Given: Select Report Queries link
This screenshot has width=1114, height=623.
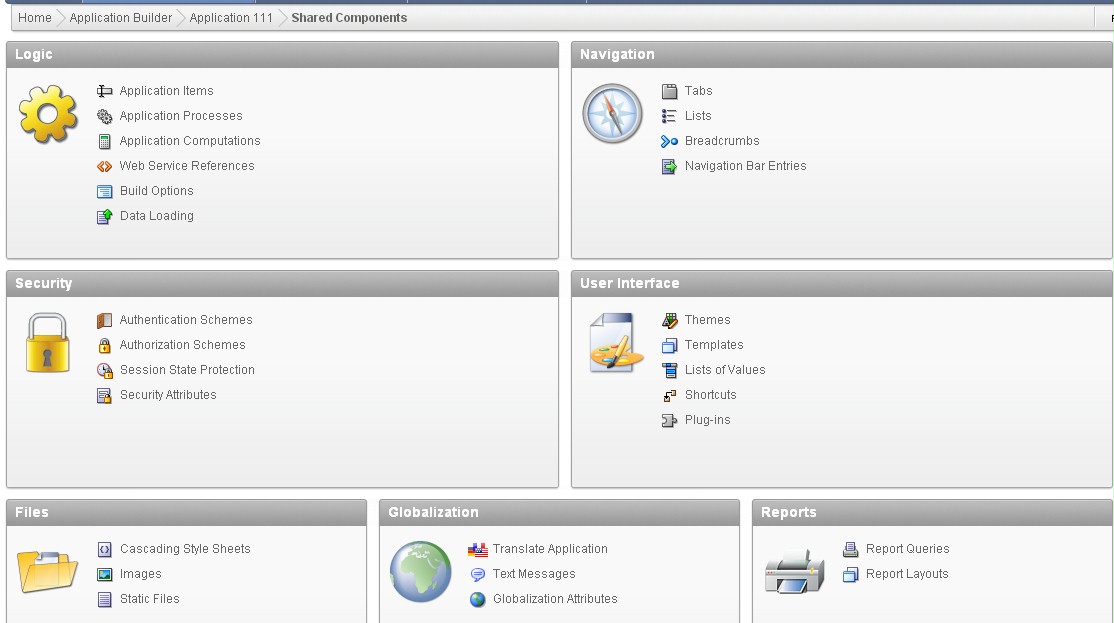Looking at the screenshot, I should (x=907, y=549).
